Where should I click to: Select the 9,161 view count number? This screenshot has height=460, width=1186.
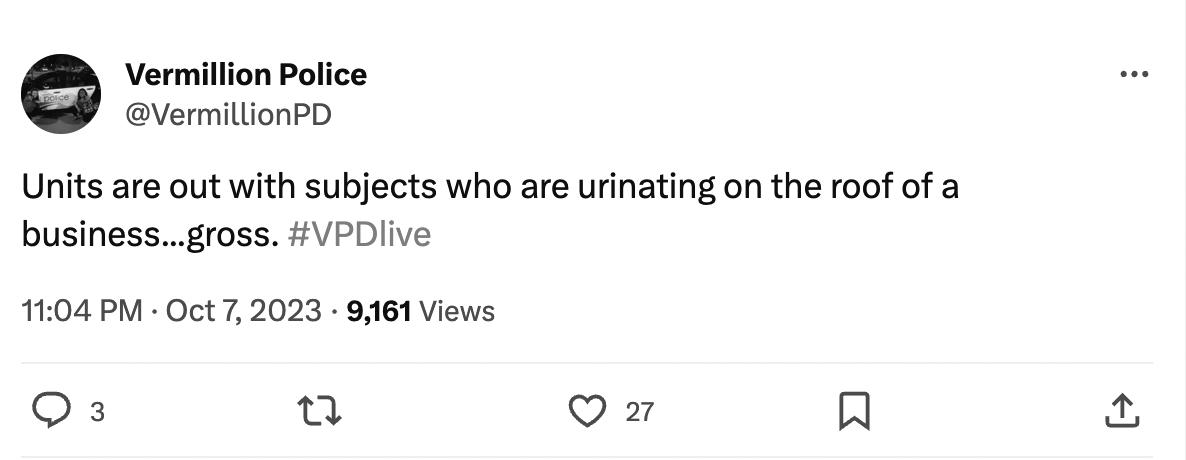pos(378,311)
